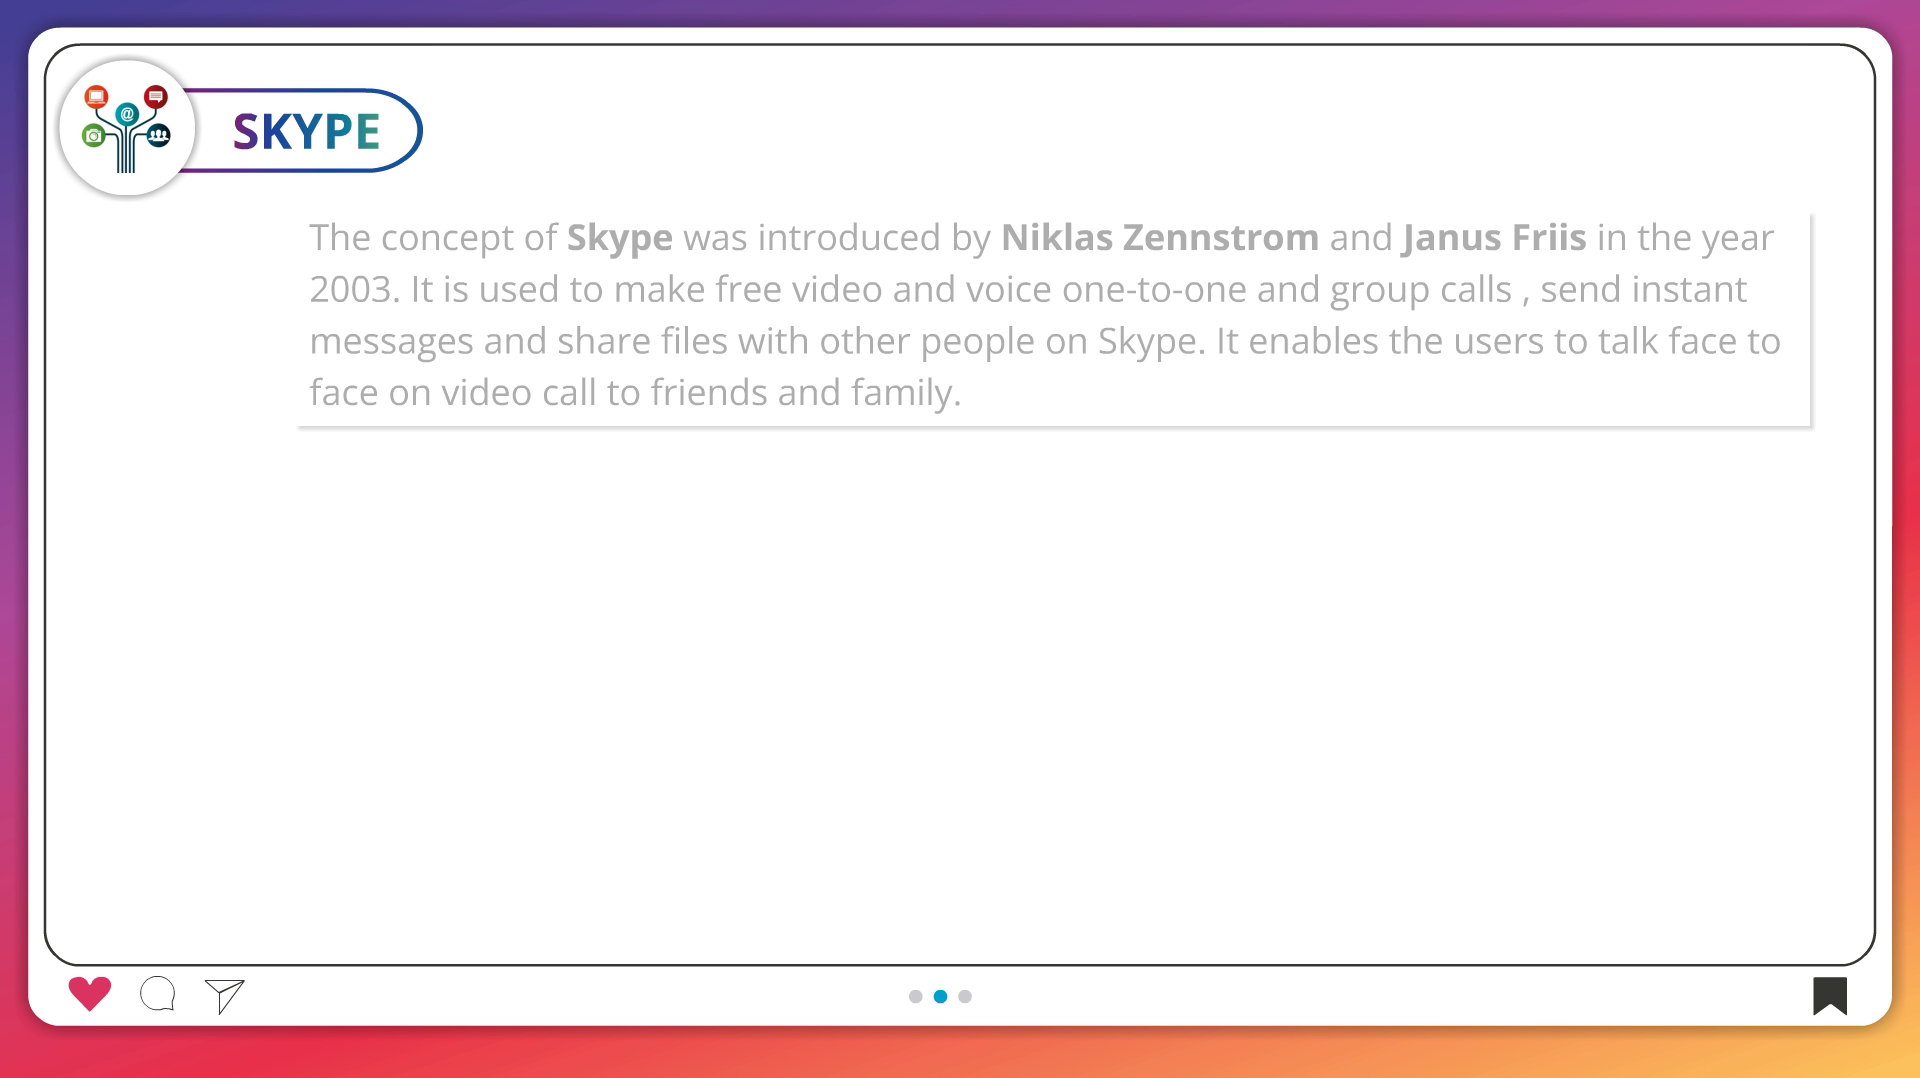Image resolution: width=1920 pixels, height=1078 pixels.
Task: Click the bold name Janus Friis
Action: click(1494, 238)
